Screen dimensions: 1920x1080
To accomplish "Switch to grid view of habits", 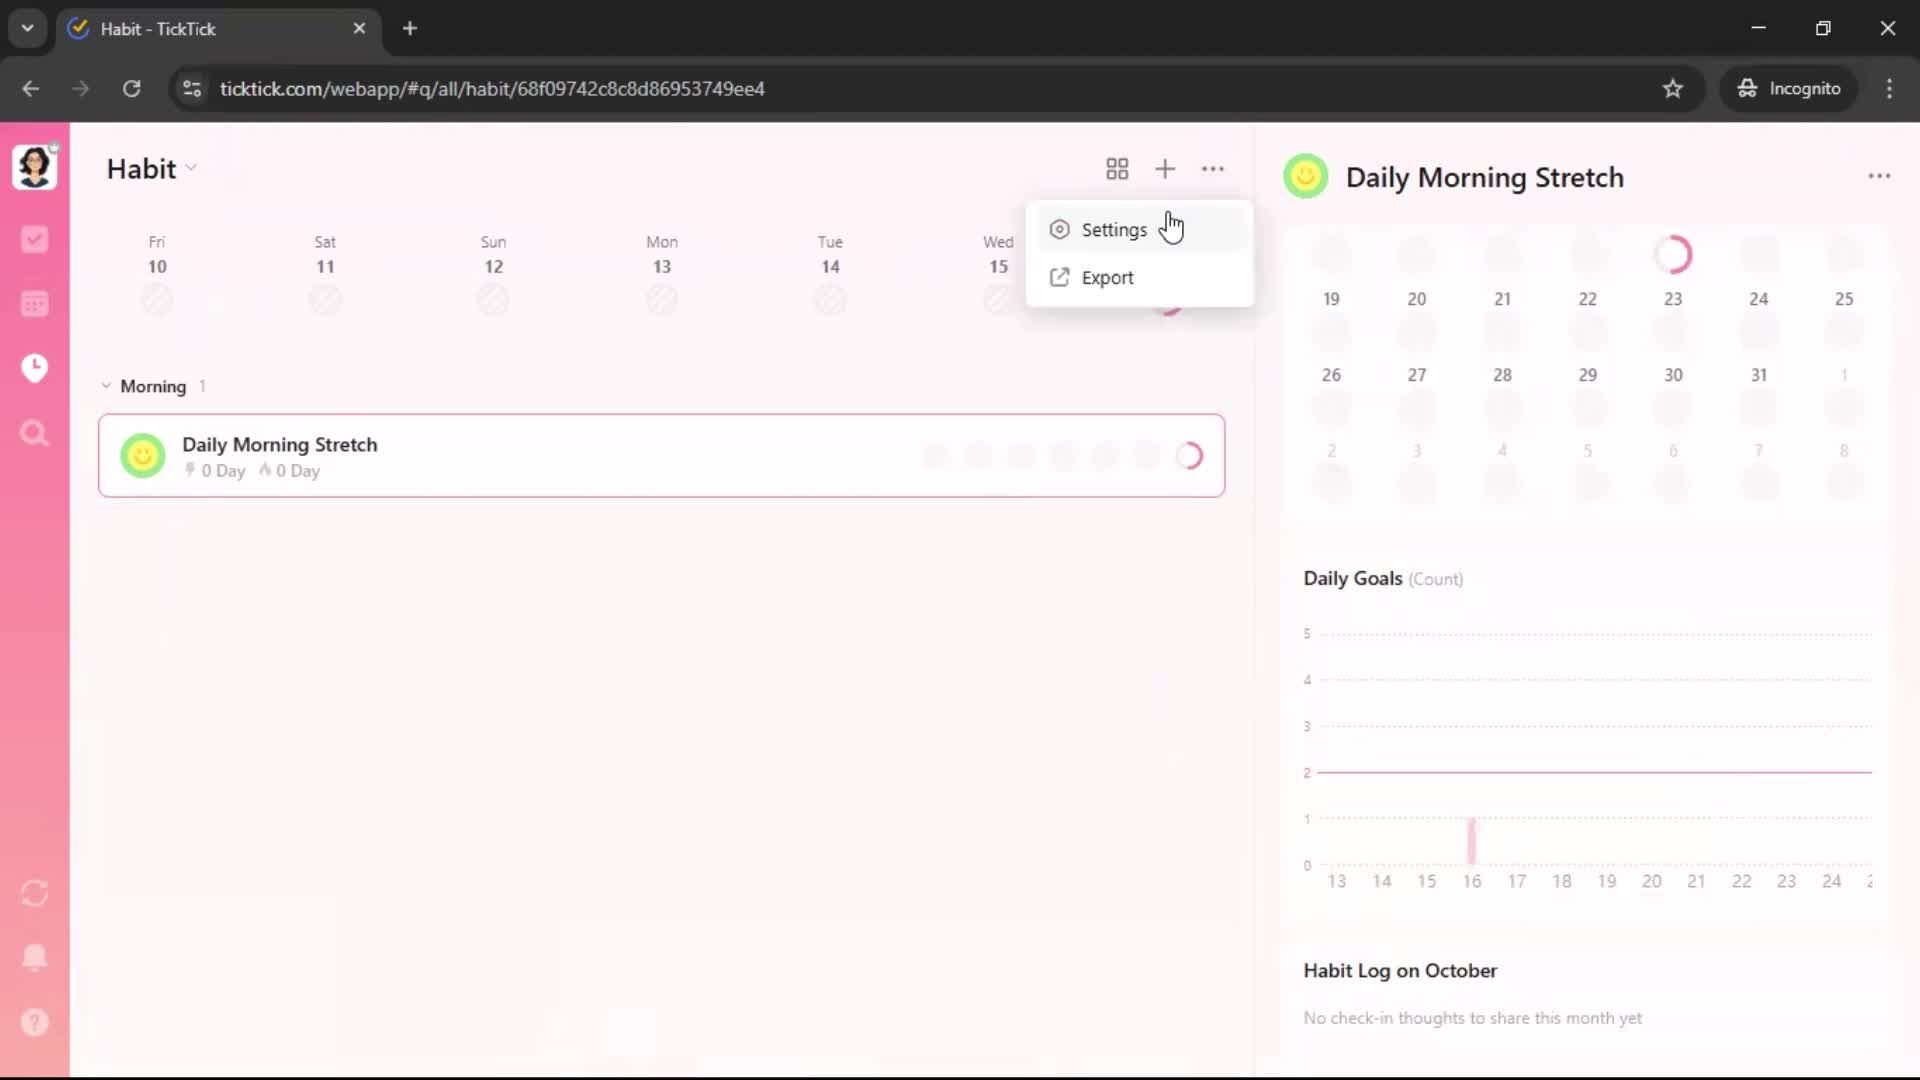I will [x=1117, y=169].
